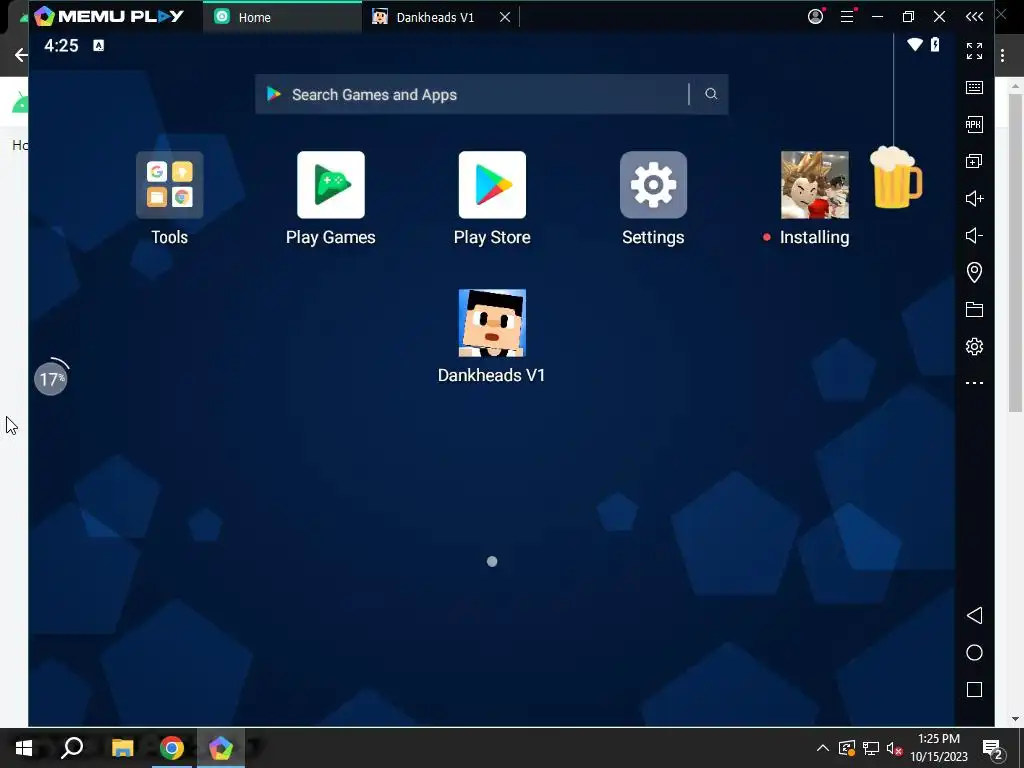Click the APK install icon
The width and height of the screenshot is (1024, 768).
974,124
